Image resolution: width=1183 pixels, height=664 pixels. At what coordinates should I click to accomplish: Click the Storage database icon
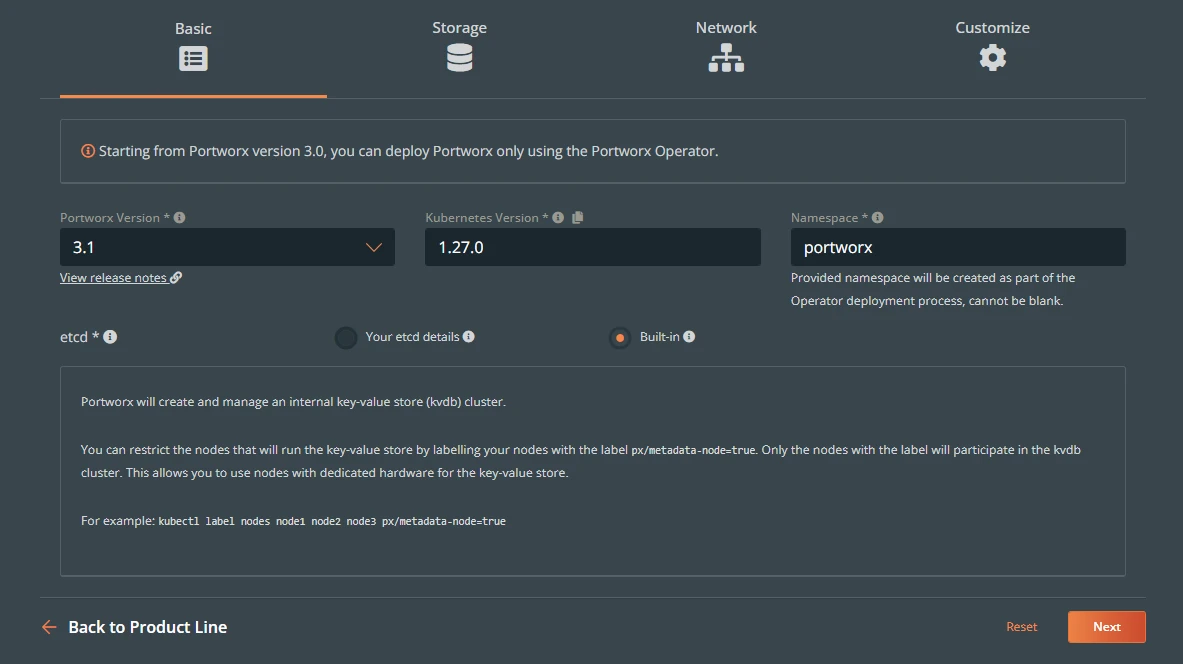coord(459,57)
